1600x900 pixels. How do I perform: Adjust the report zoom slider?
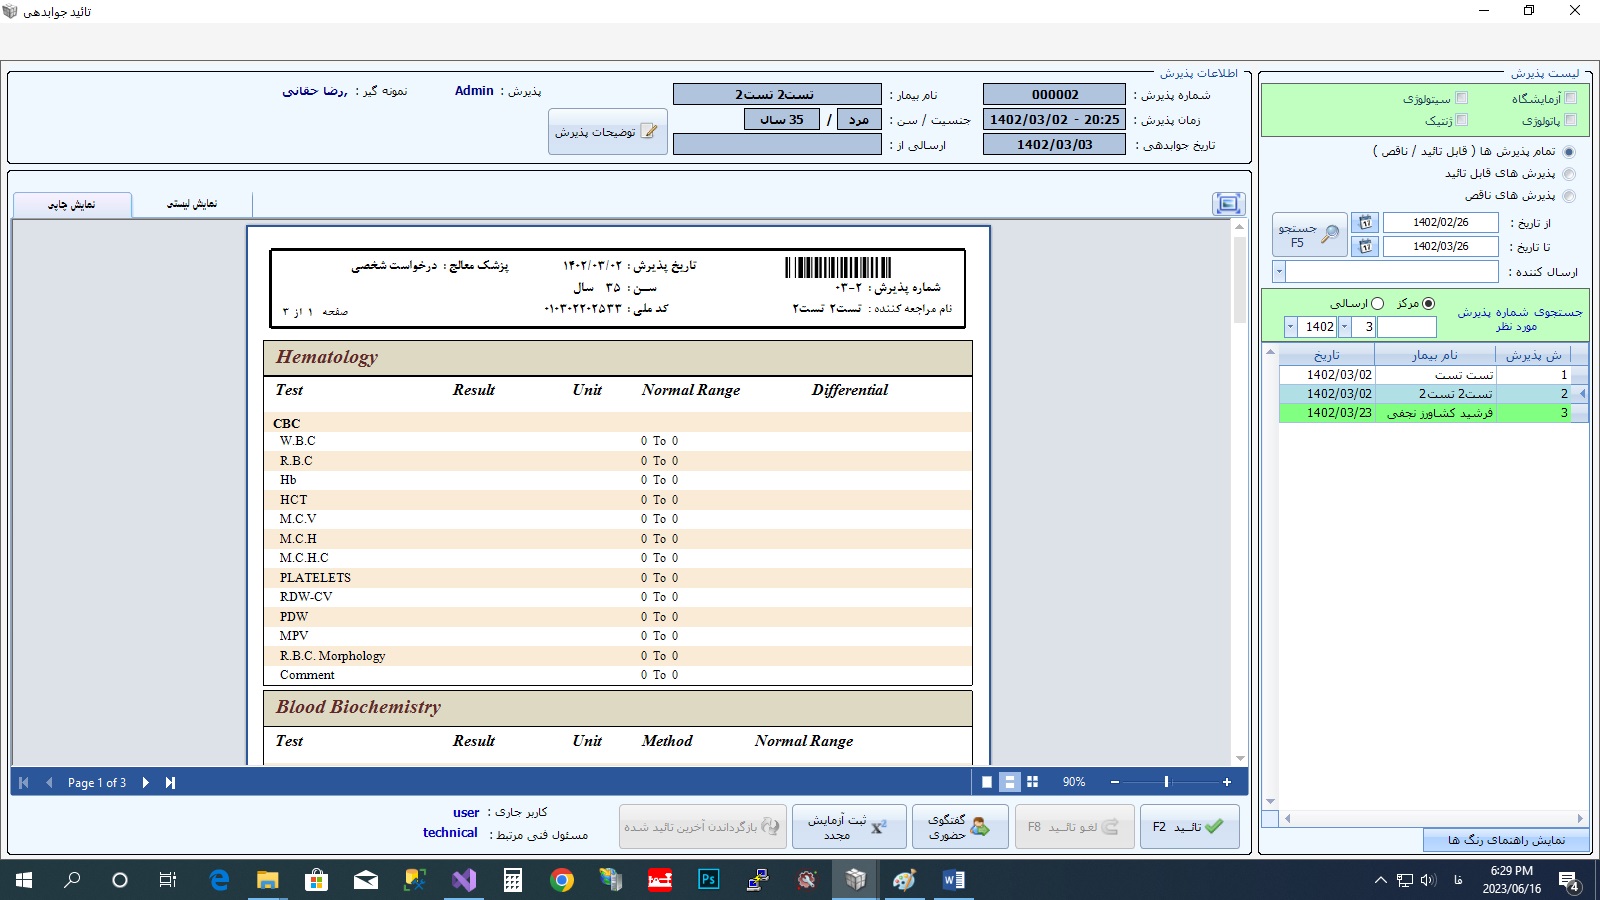pyautogui.click(x=1166, y=782)
